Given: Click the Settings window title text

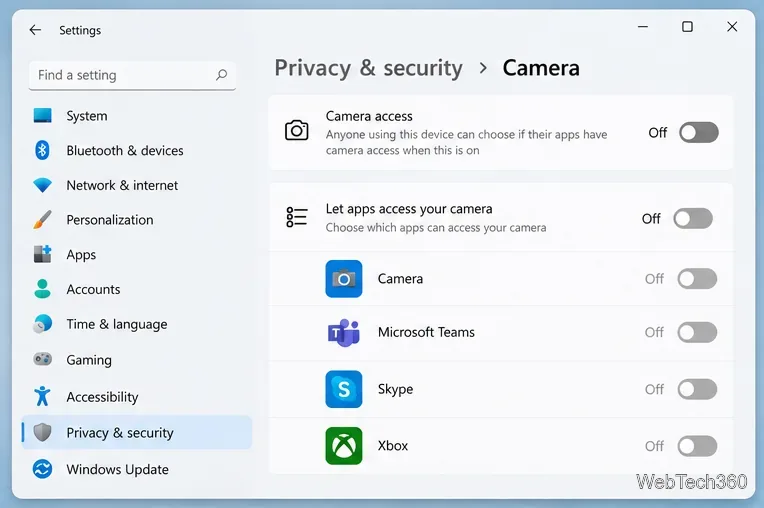Looking at the screenshot, I should coord(80,30).
